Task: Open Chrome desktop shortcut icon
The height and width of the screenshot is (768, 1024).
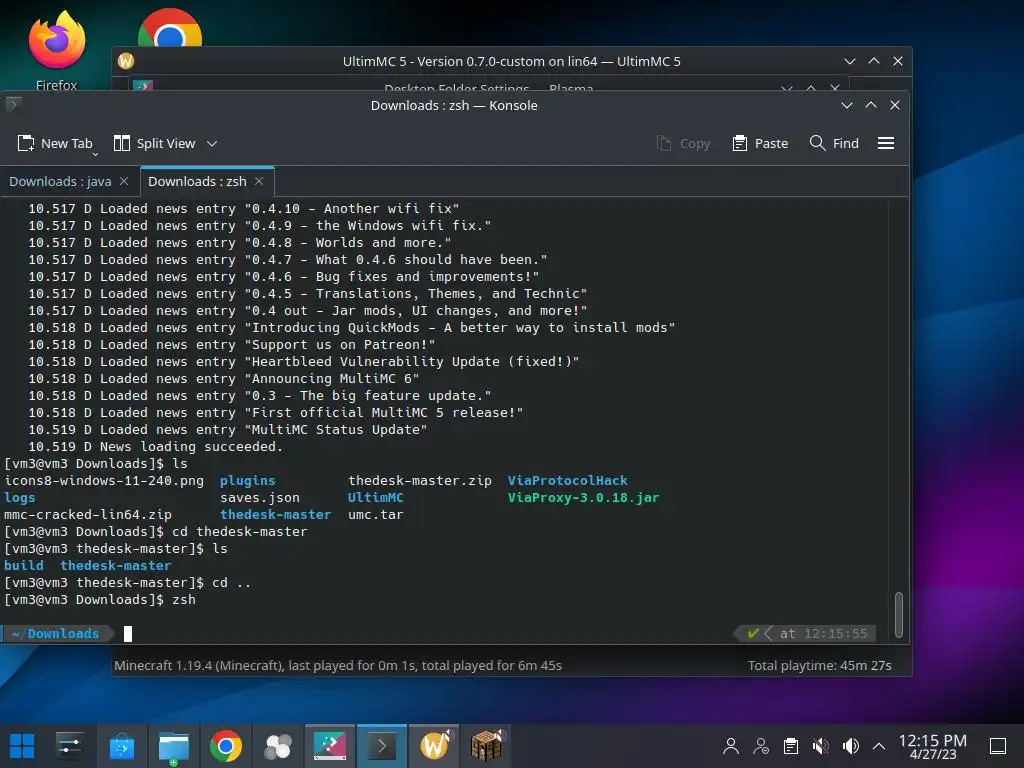Action: [170, 29]
